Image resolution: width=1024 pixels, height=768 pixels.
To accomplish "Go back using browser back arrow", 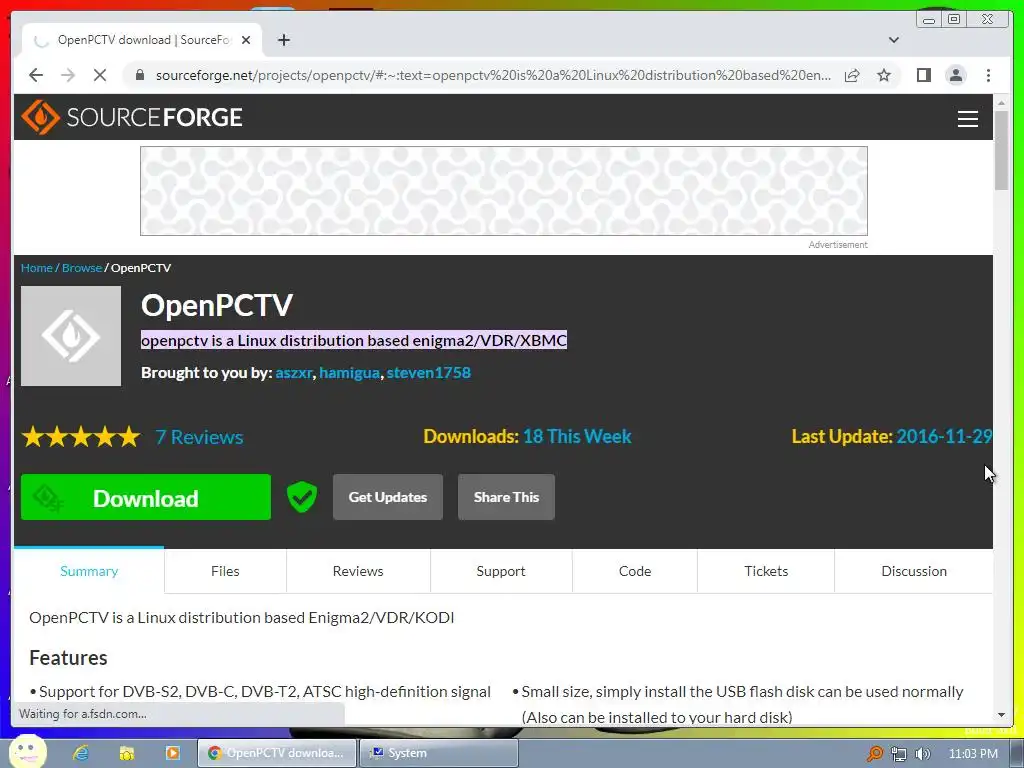I will point(36,75).
